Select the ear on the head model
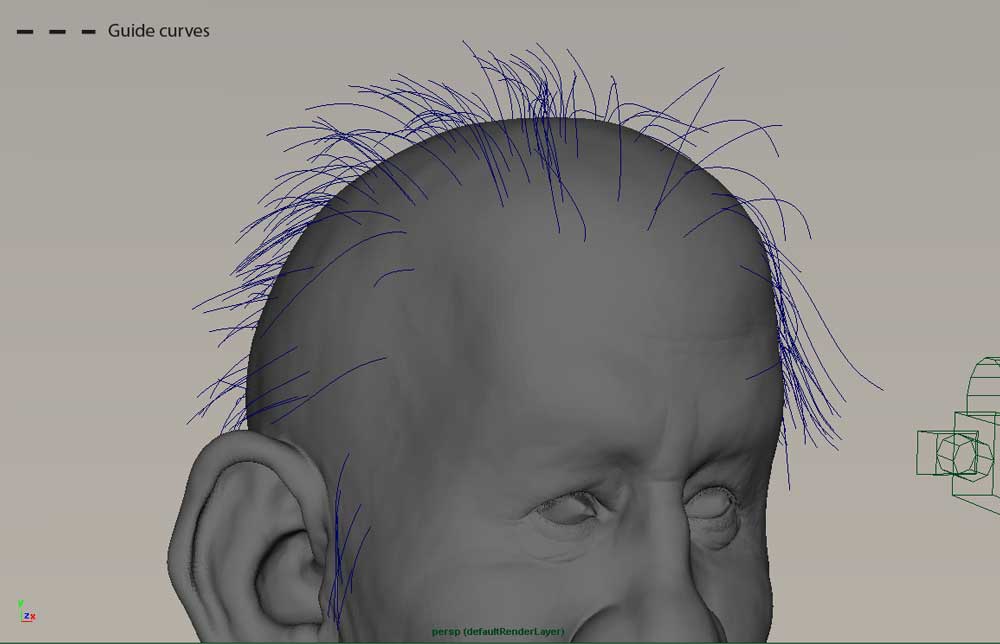This screenshot has height=644, width=1000. pos(252,536)
